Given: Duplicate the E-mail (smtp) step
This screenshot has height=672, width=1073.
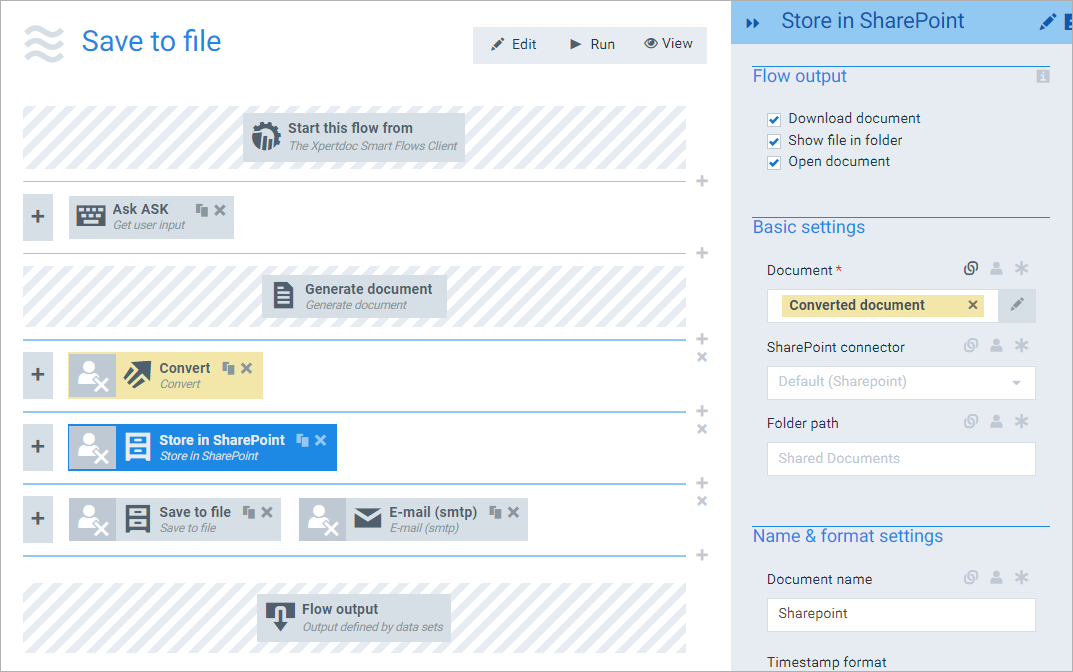Looking at the screenshot, I should pyautogui.click(x=495, y=512).
